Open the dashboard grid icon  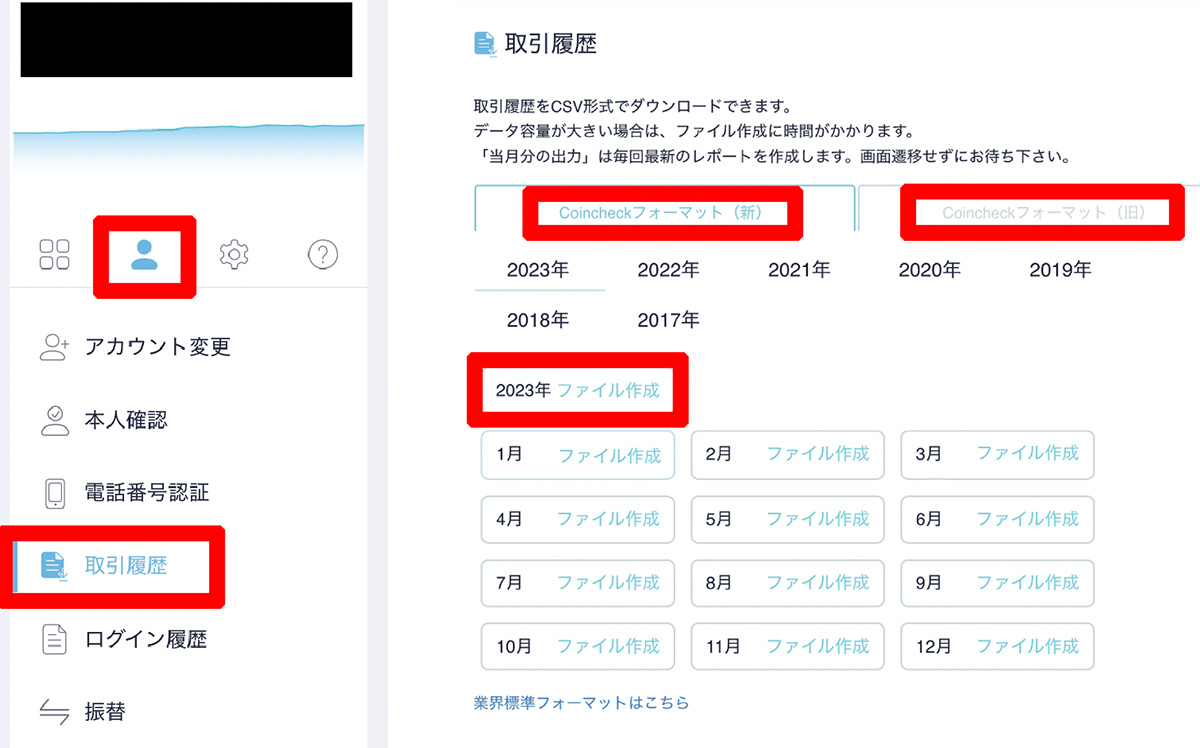[54, 254]
